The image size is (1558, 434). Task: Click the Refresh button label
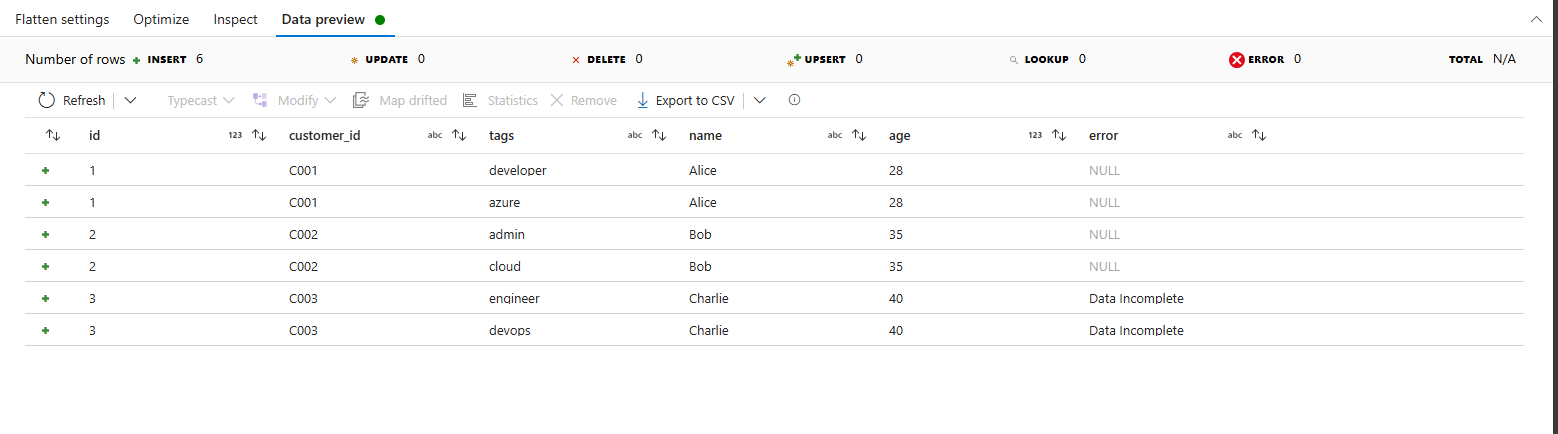pyautogui.click(x=84, y=100)
